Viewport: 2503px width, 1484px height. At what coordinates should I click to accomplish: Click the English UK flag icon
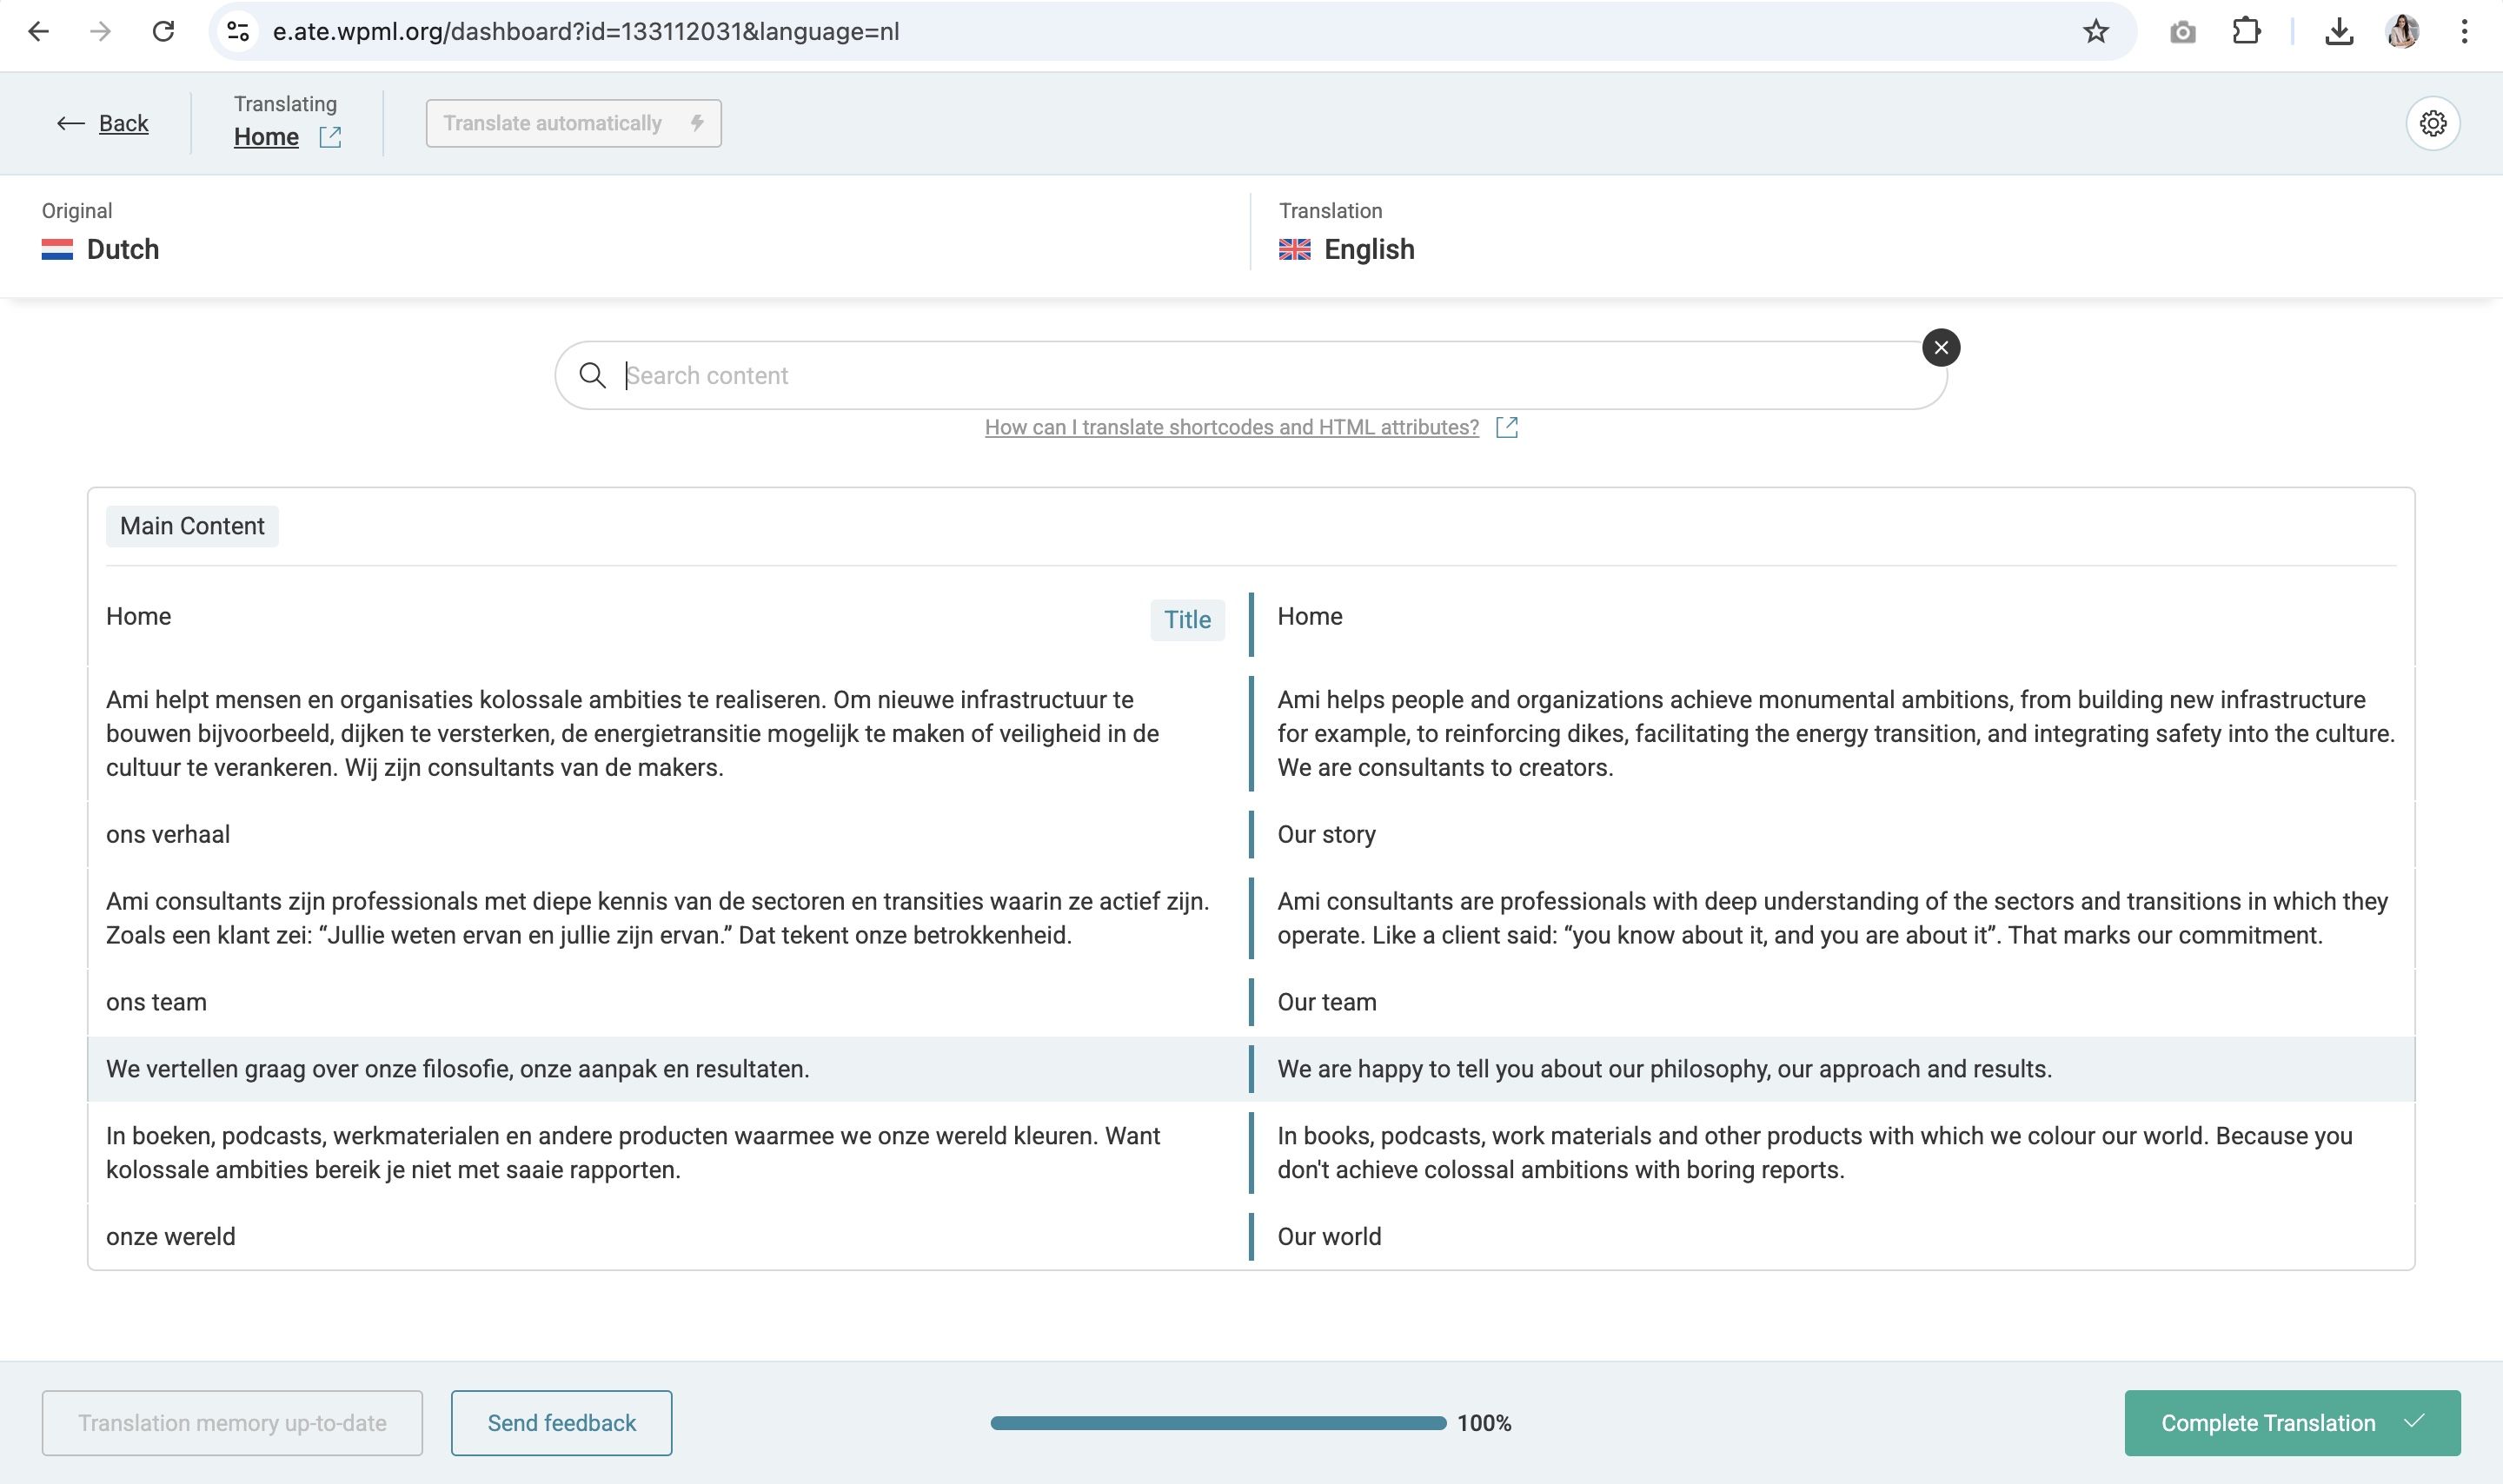click(1294, 249)
